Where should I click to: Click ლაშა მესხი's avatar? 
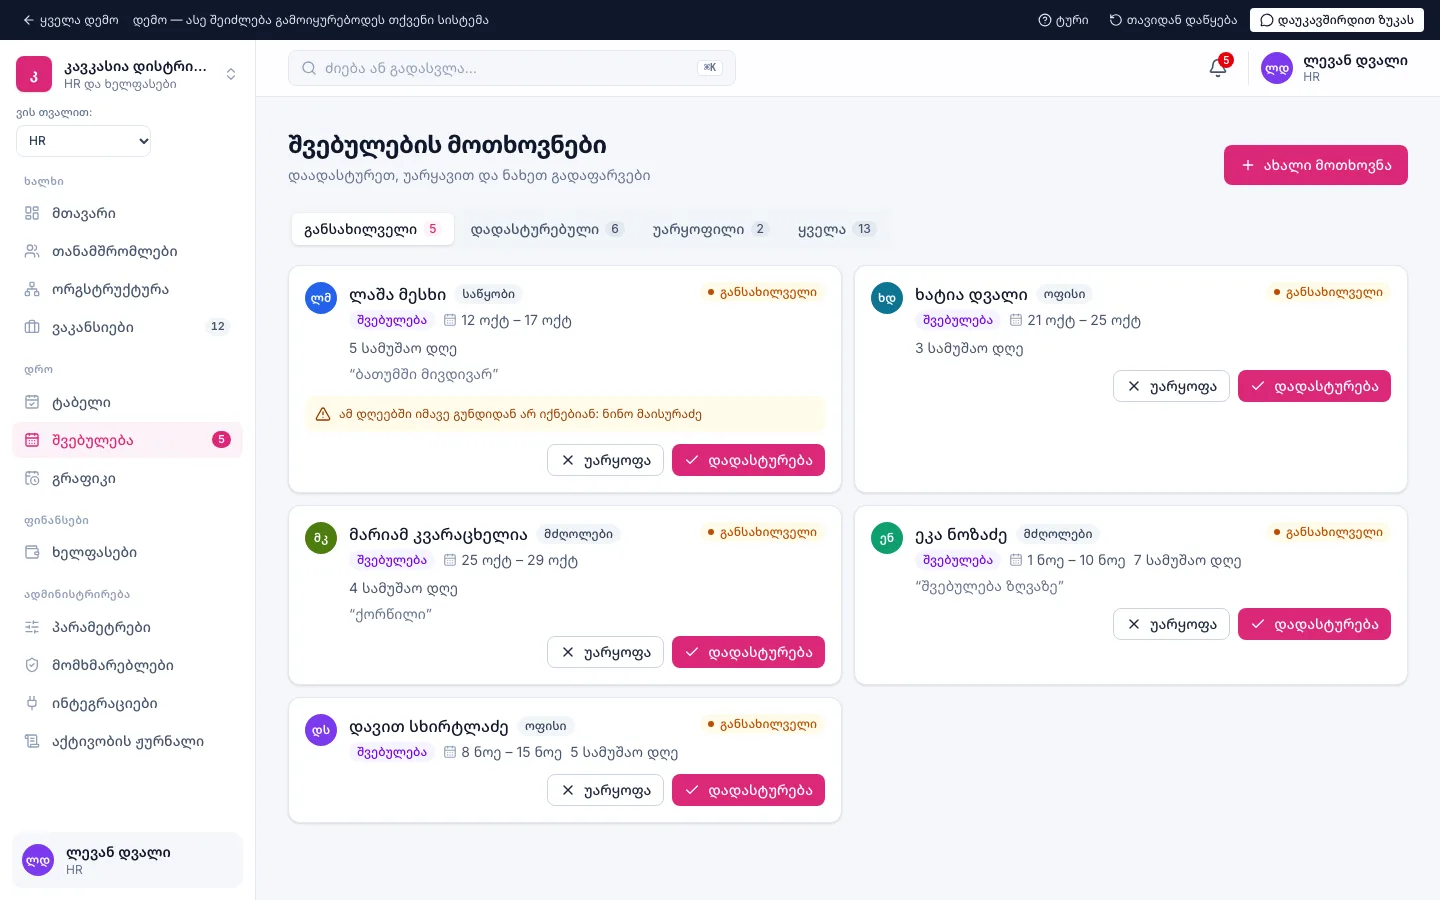(321, 298)
